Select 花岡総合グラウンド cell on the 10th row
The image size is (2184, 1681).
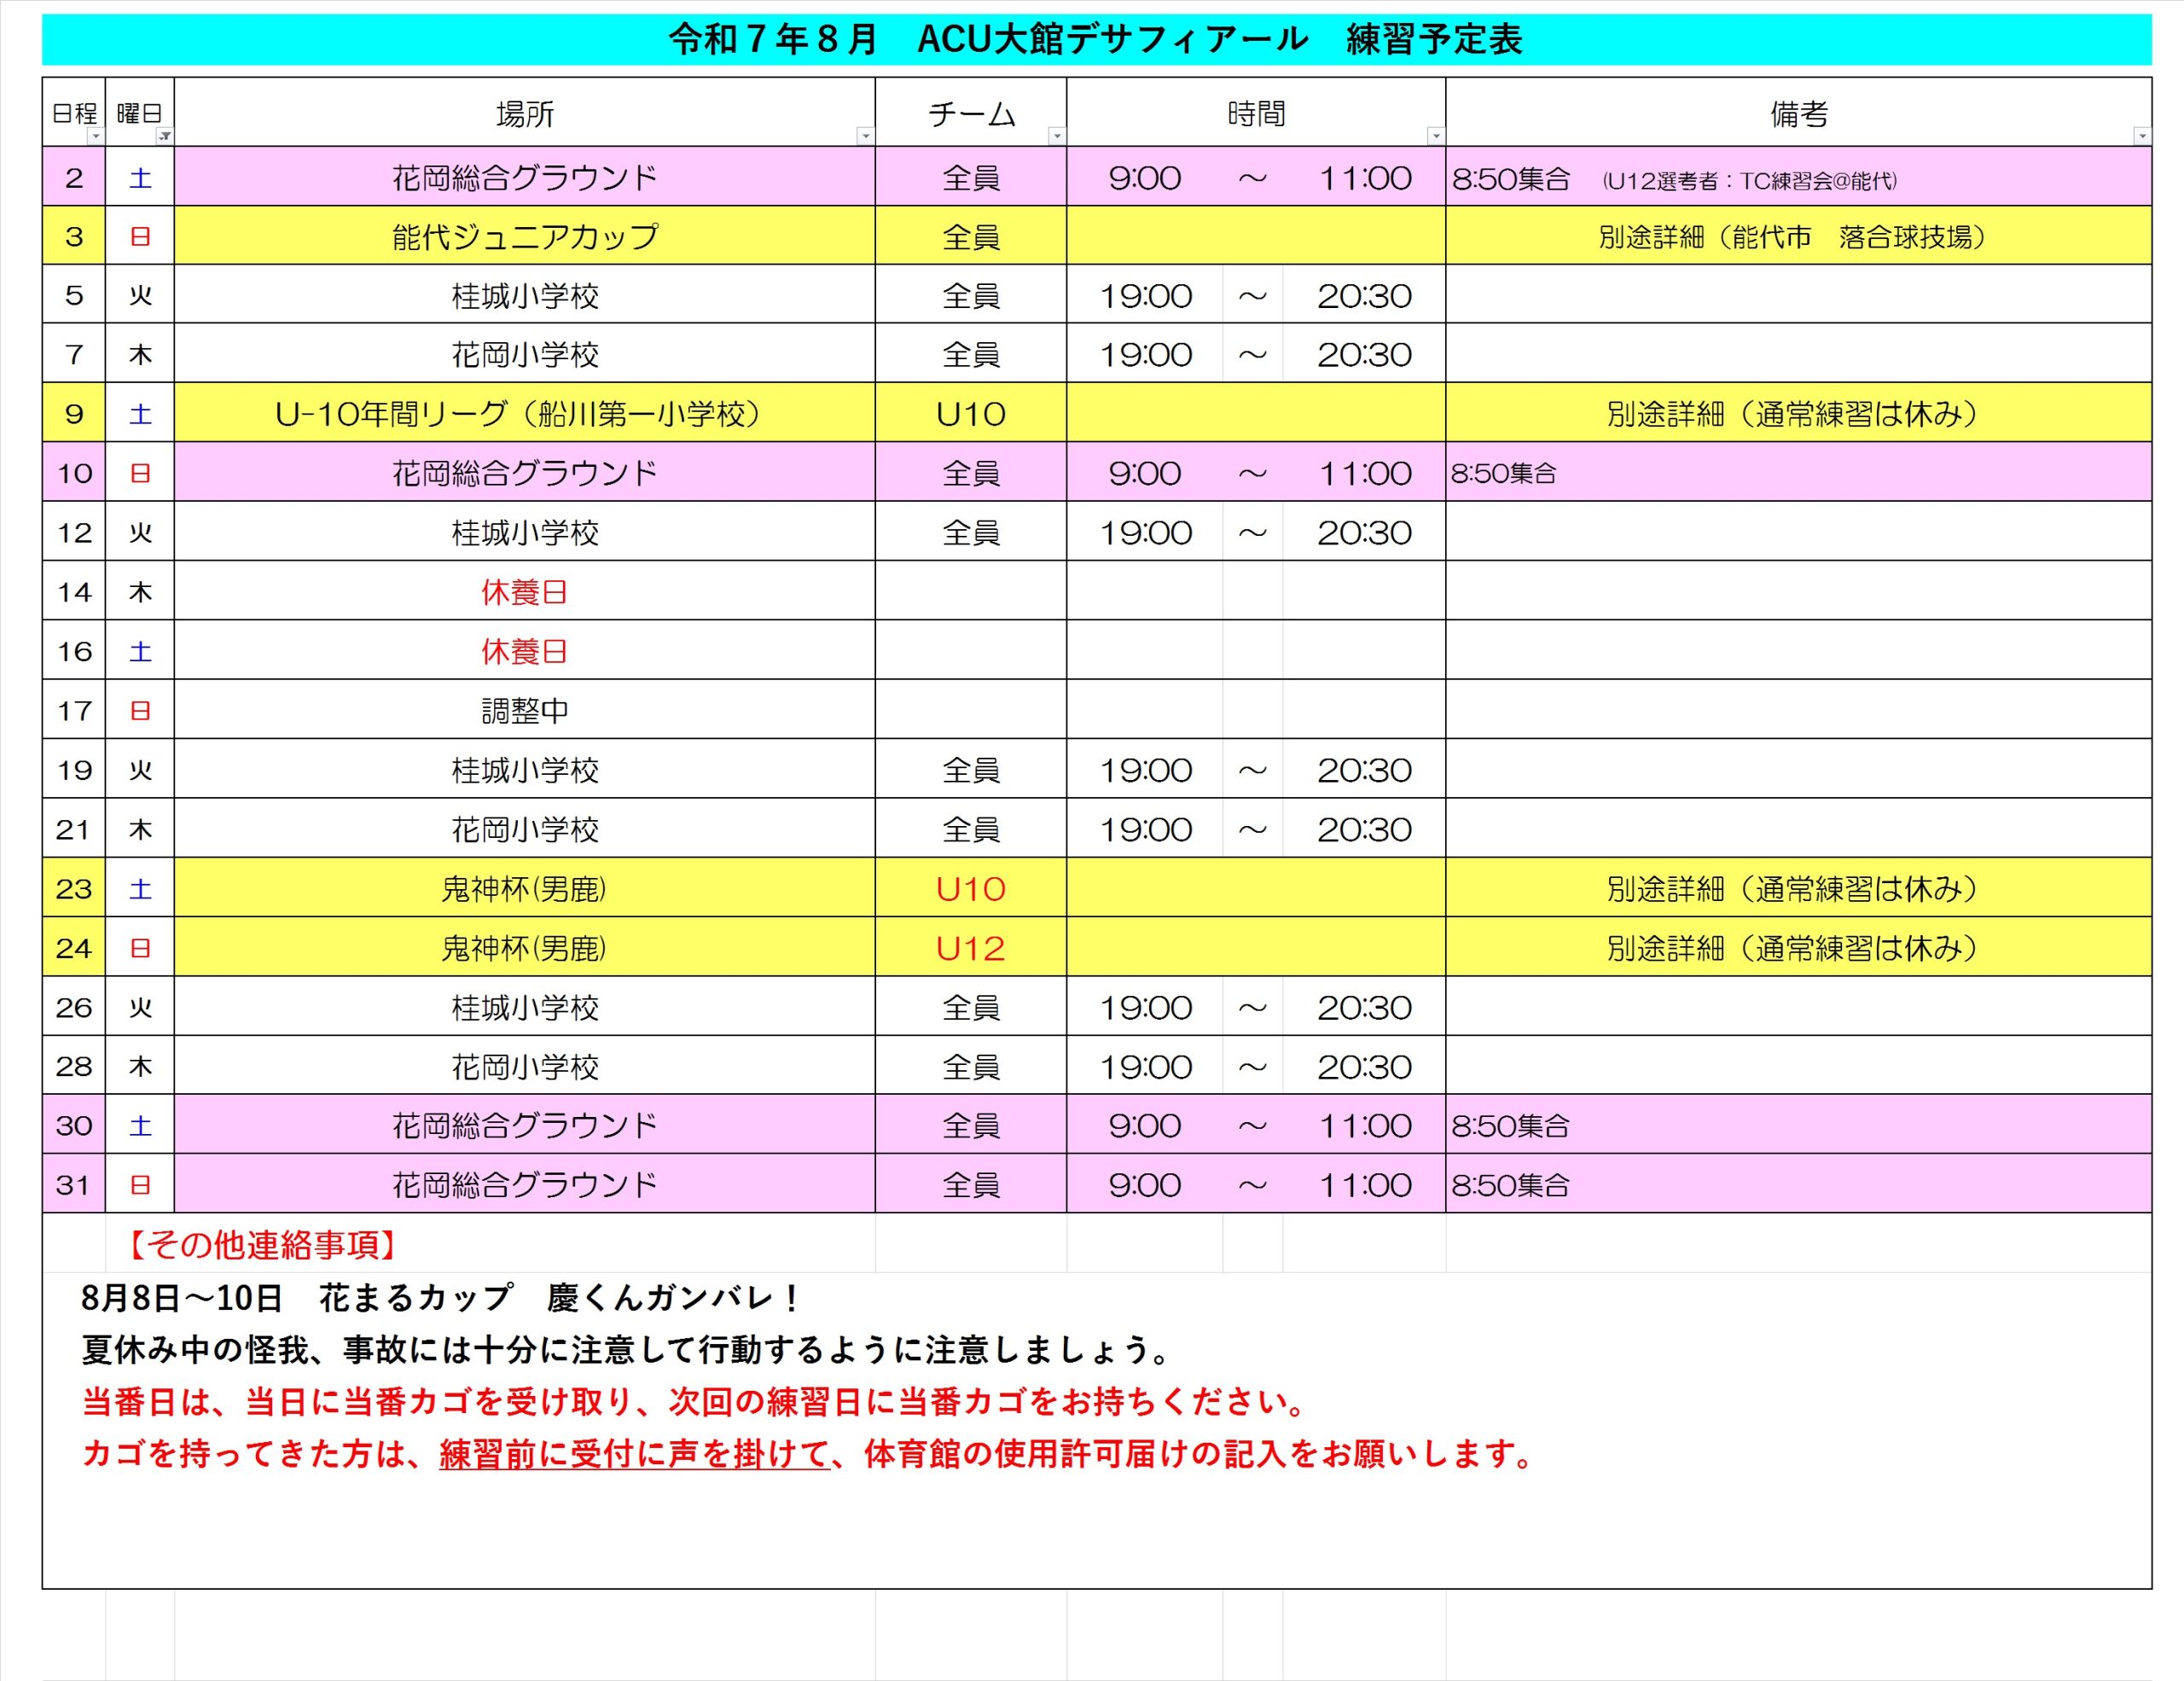(x=525, y=472)
